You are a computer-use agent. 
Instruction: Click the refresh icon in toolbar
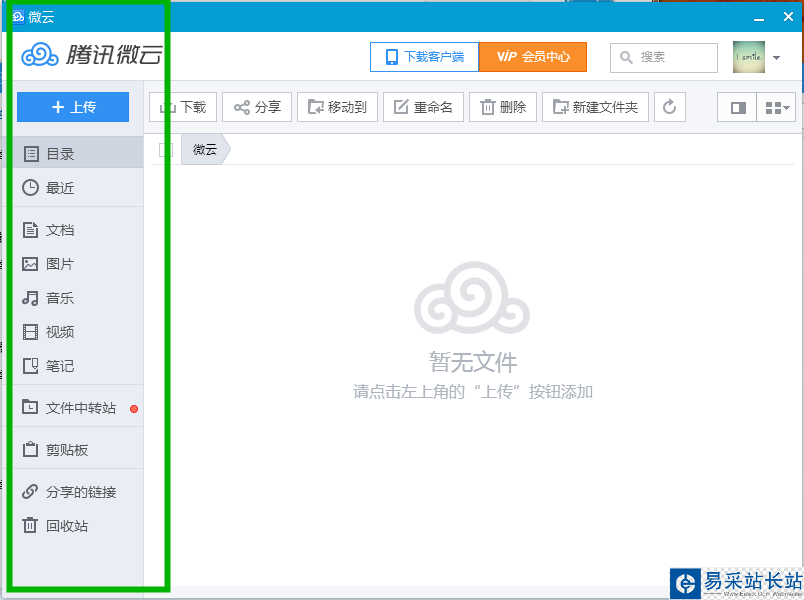670,107
